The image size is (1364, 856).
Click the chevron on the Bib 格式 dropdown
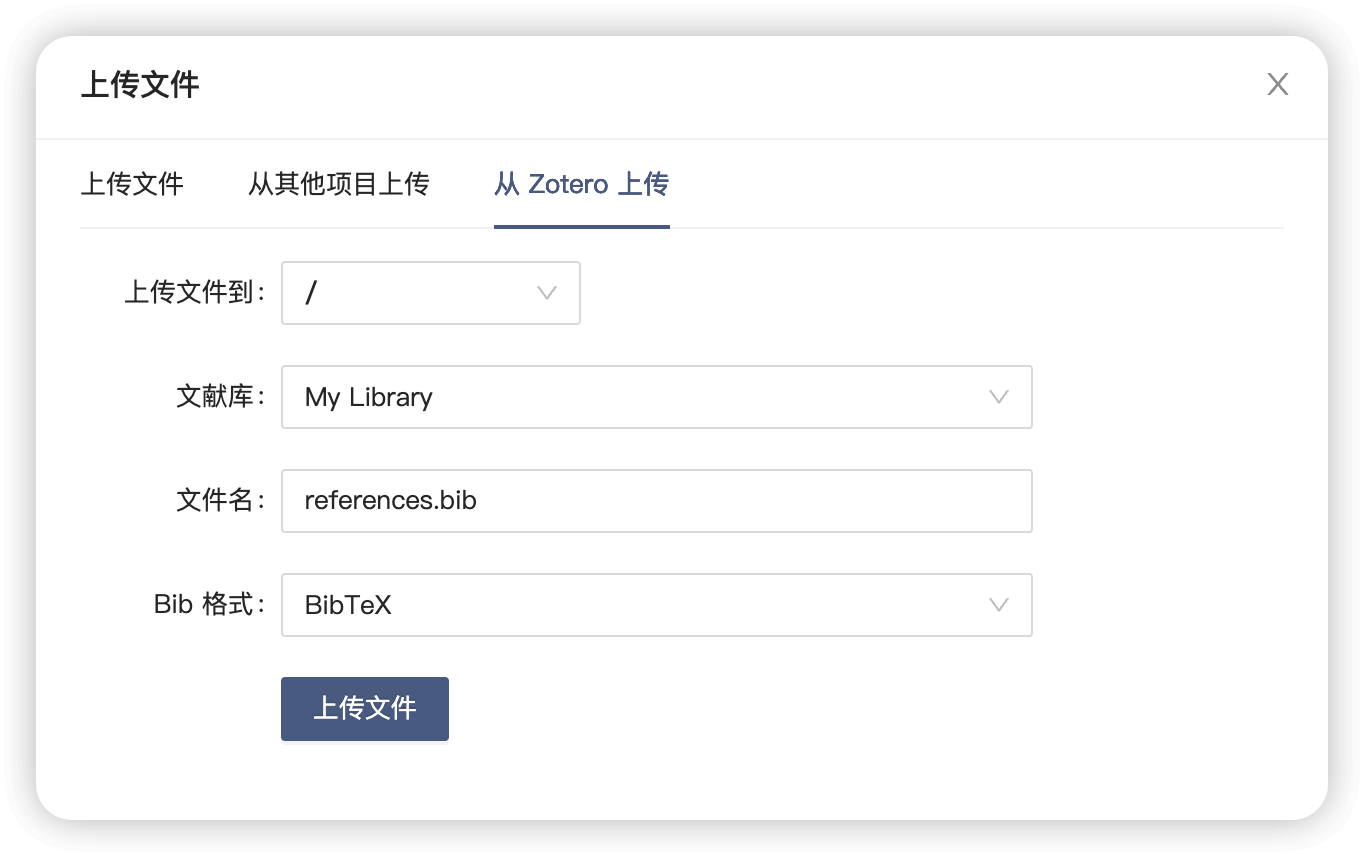click(998, 605)
